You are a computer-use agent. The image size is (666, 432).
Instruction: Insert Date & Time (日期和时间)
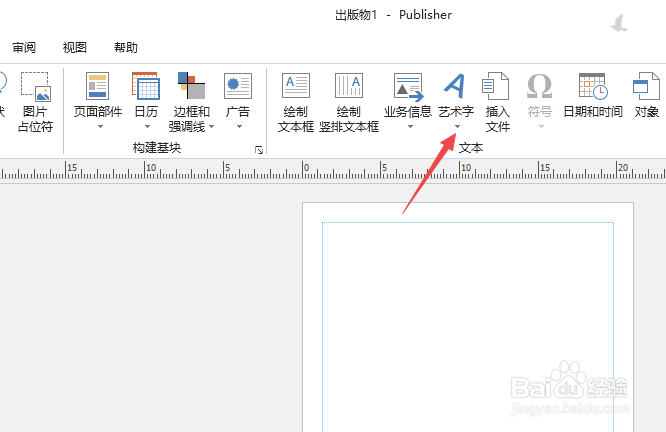593,95
